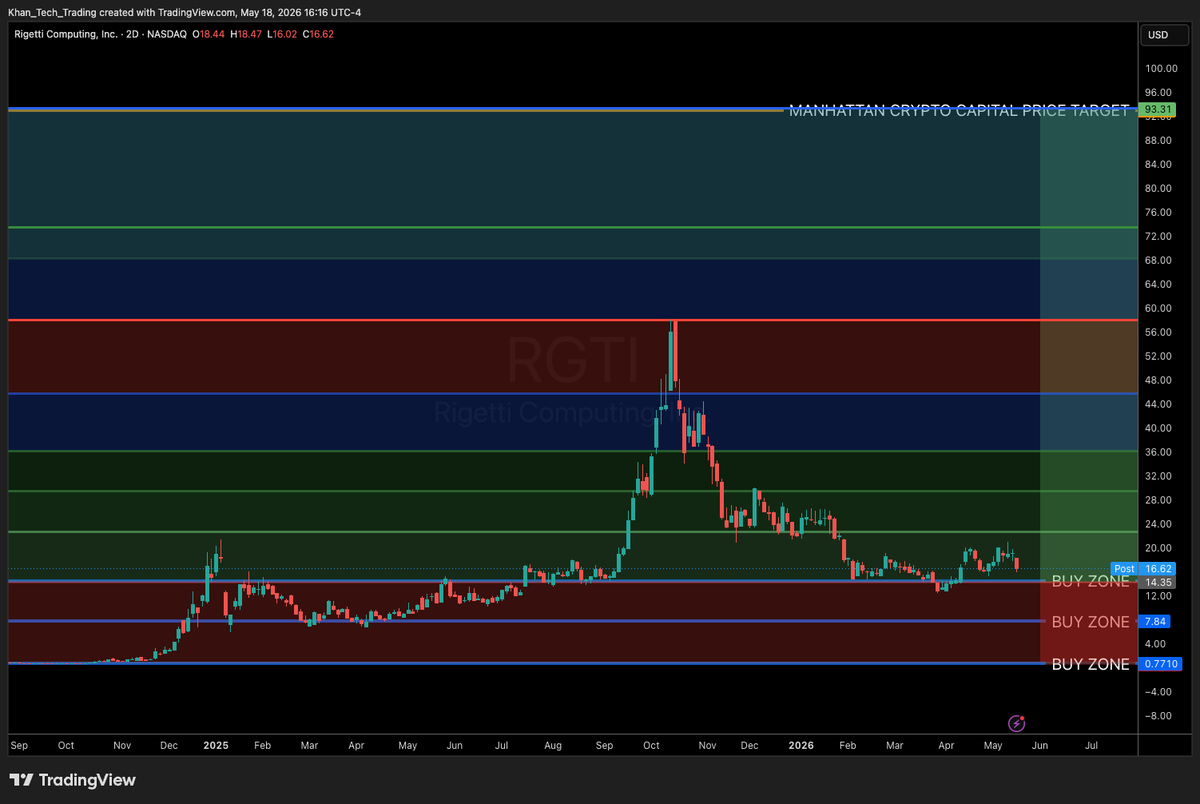Click the green 93.31 price tag
The width and height of the screenshot is (1200, 804).
tap(1158, 109)
